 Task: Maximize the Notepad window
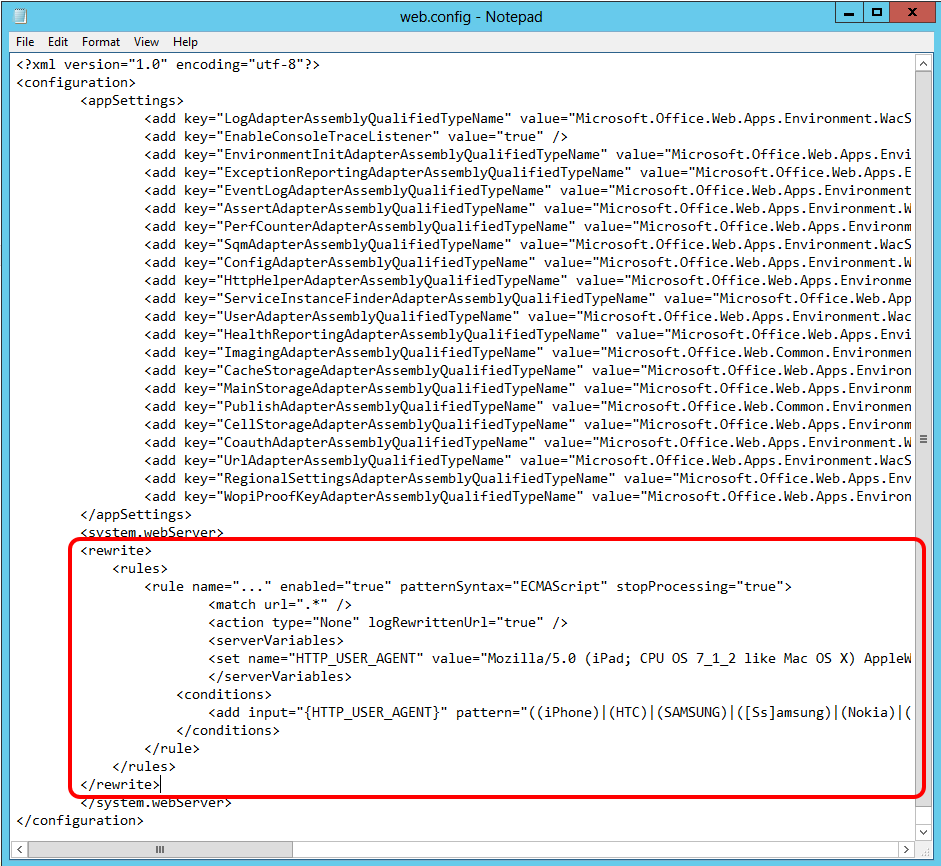coord(877,13)
